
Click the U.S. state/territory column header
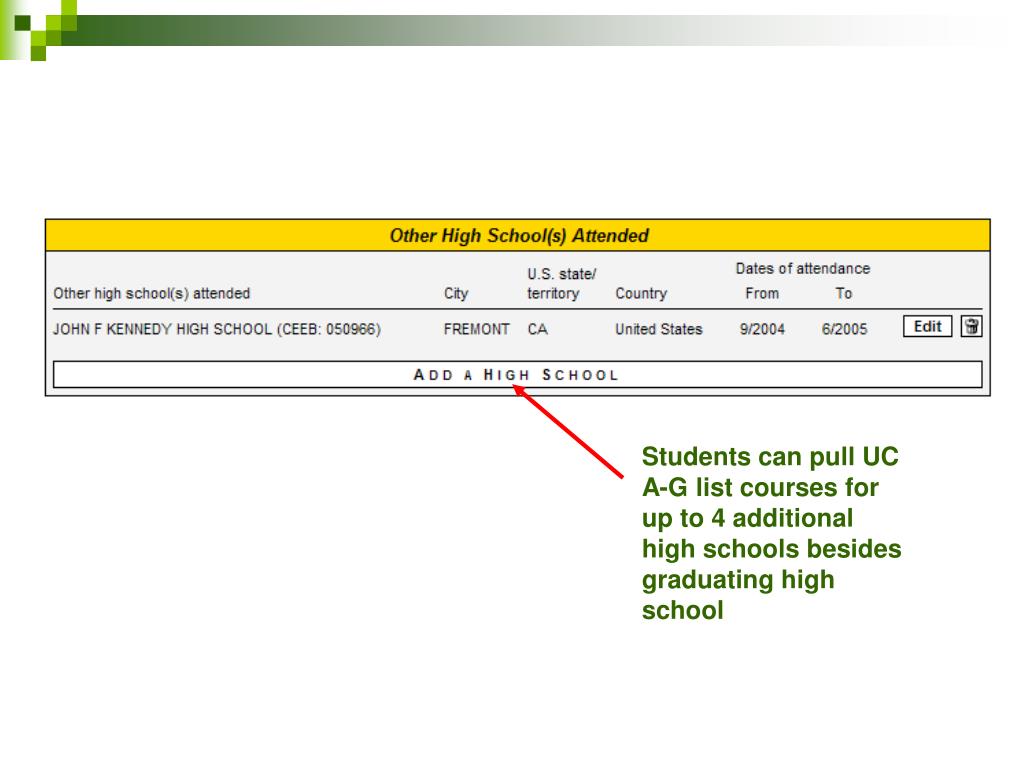coord(561,284)
